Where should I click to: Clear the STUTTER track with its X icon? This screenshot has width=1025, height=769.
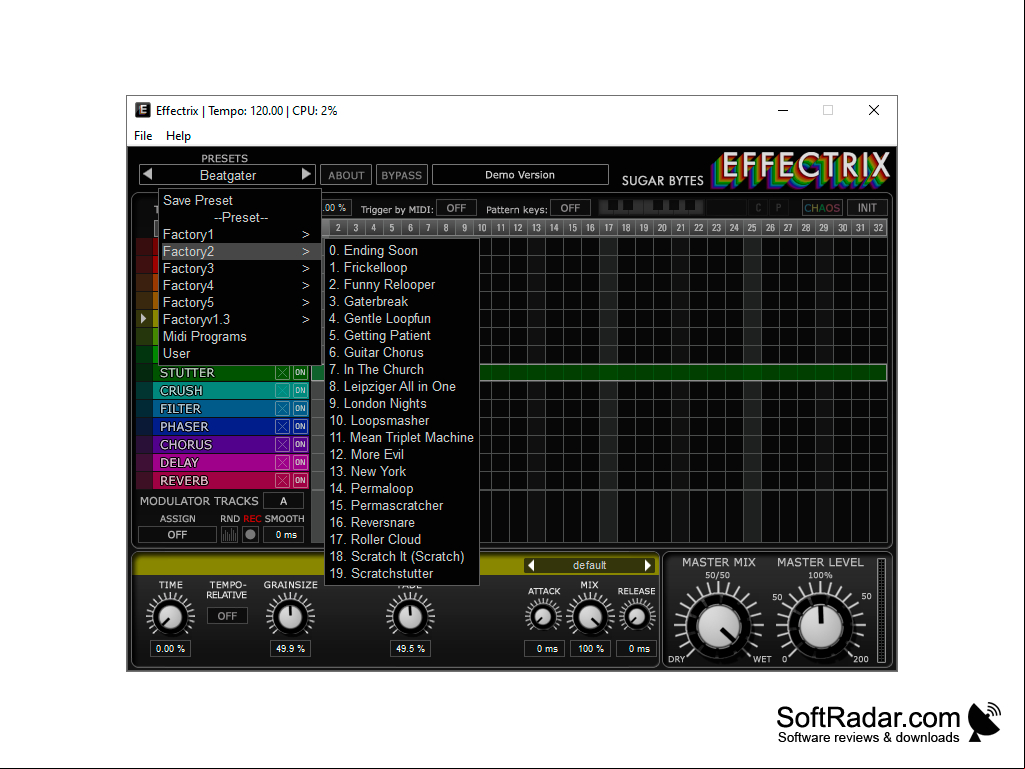[282, 373]
